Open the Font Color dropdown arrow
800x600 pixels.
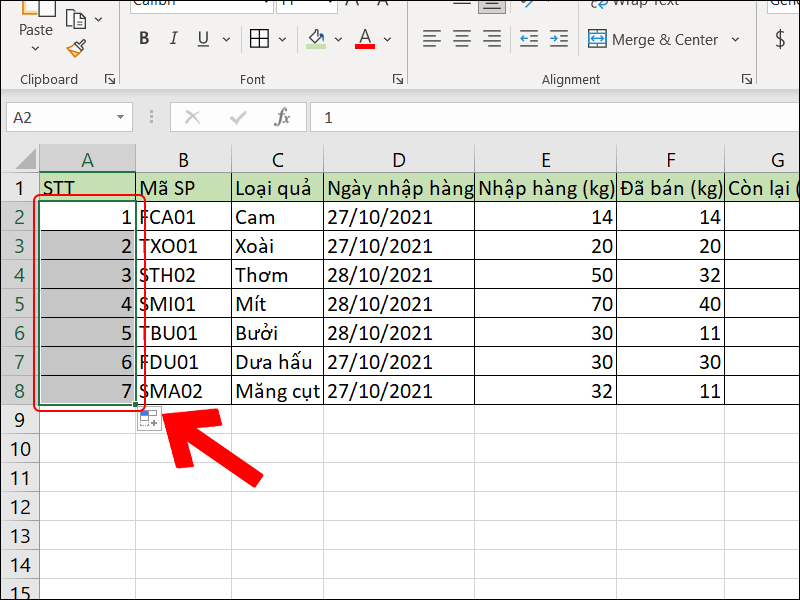tap(385, 40)
